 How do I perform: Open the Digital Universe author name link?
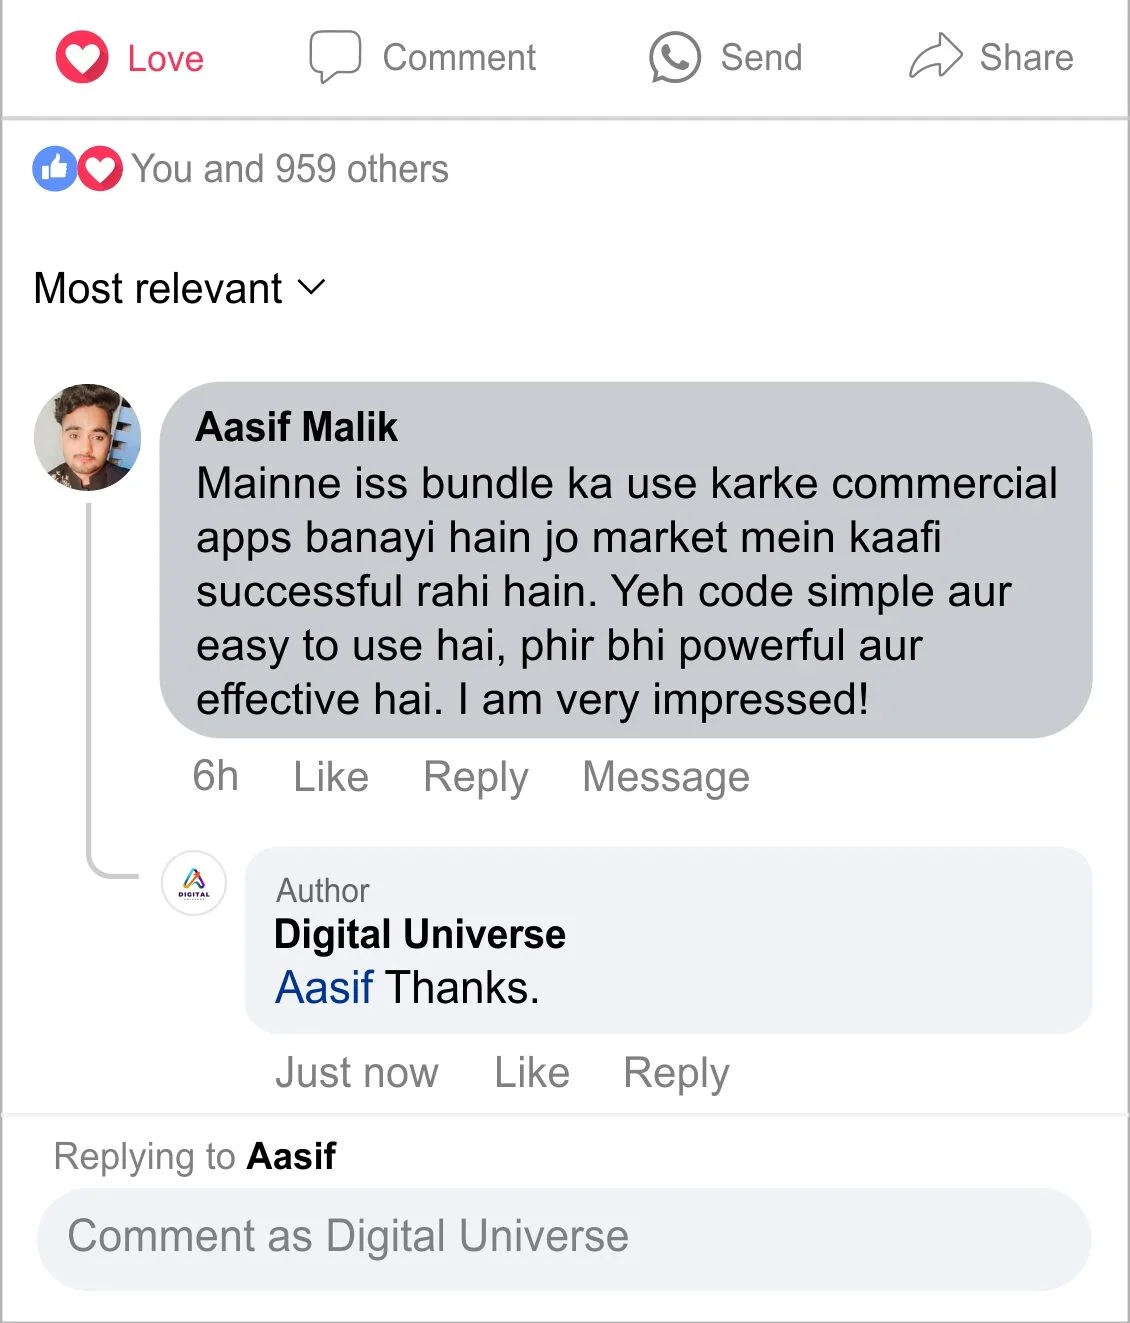point(420,934)
